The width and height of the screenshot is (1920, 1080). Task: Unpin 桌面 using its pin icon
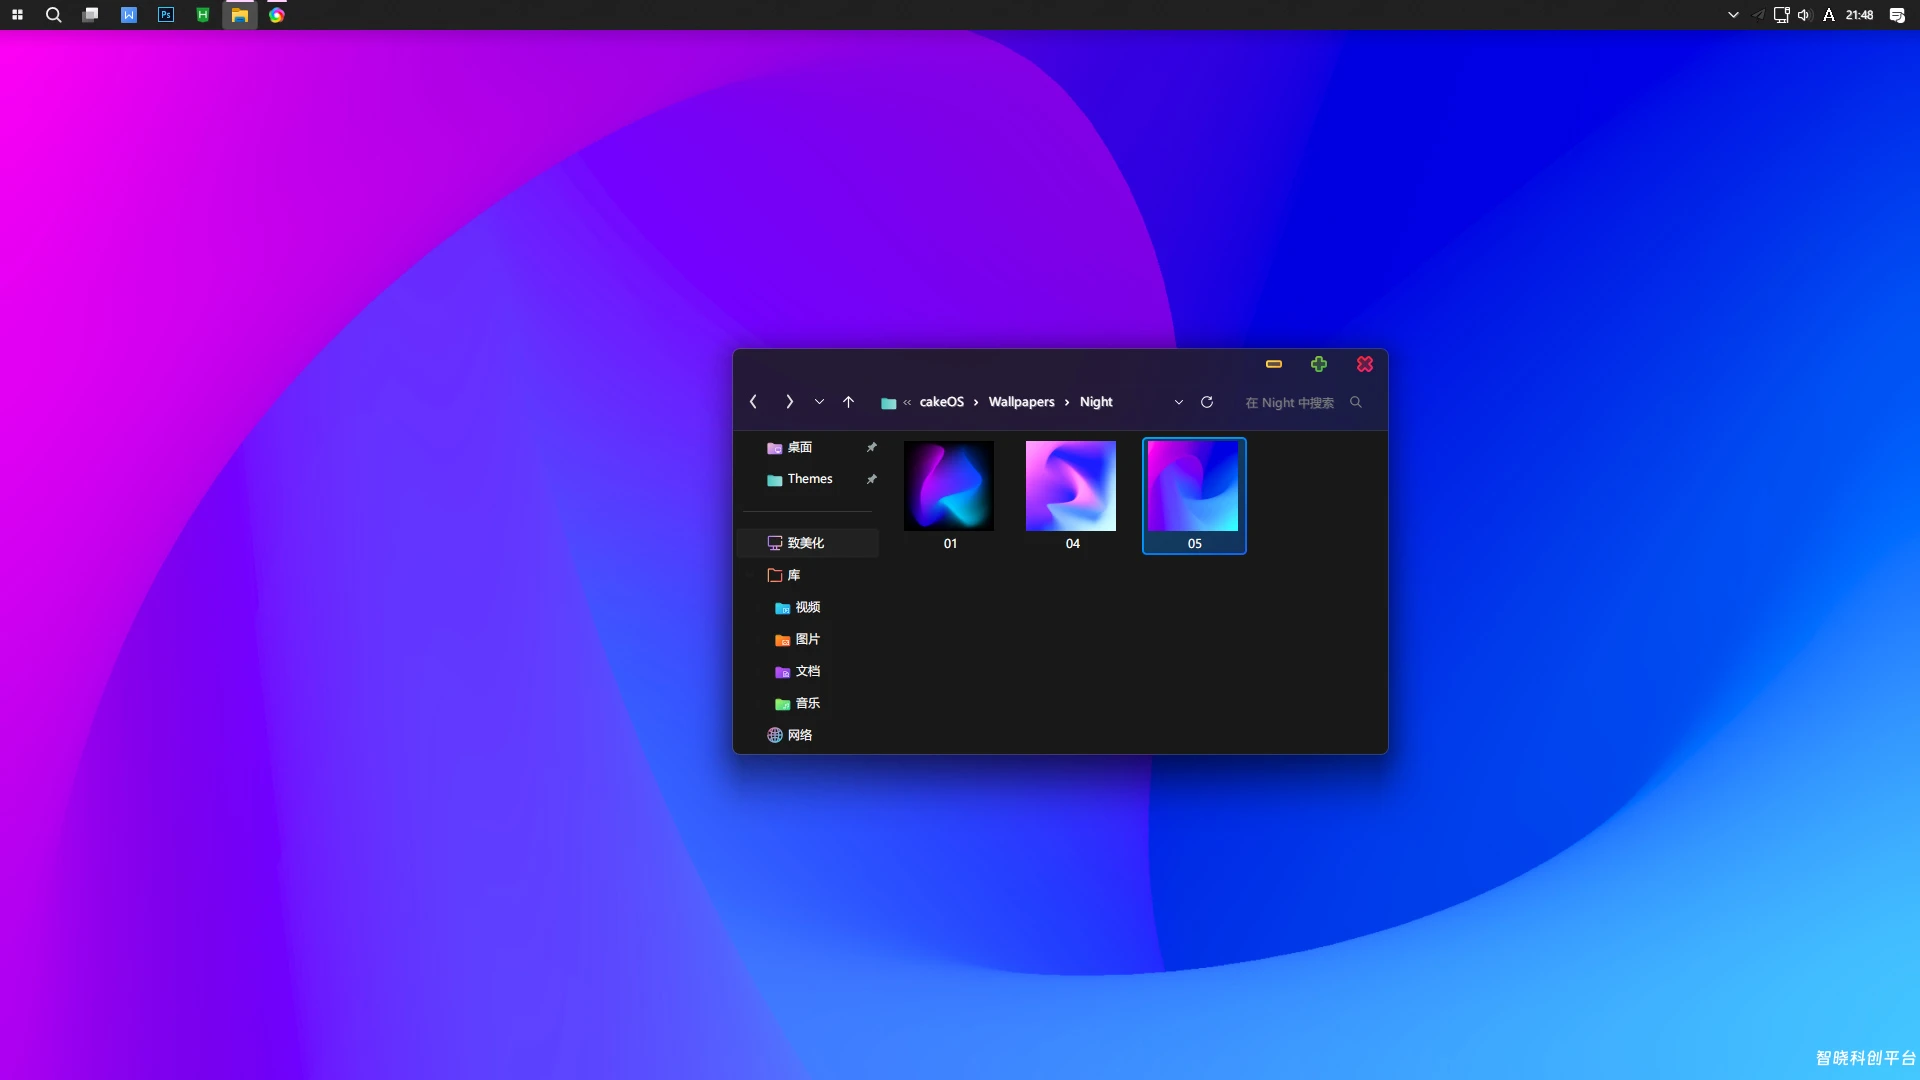tap(871, 447)
